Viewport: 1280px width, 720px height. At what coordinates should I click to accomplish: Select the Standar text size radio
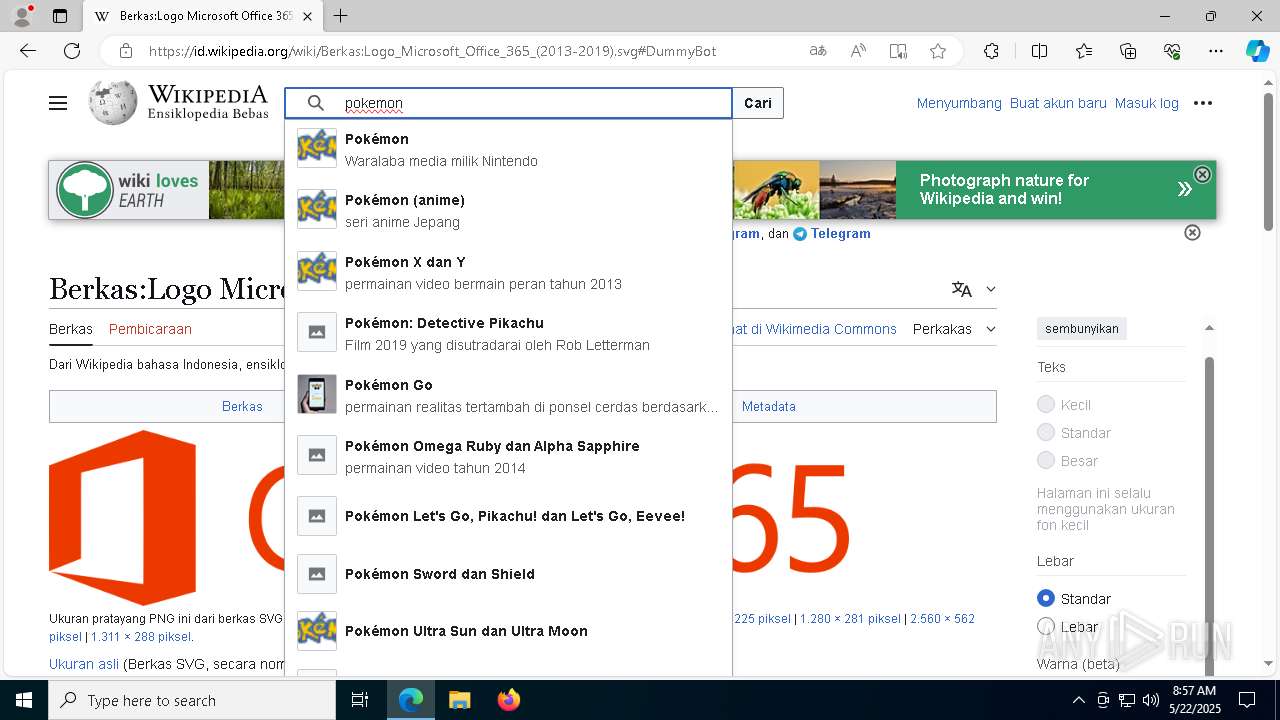[x=1046, y=432]
